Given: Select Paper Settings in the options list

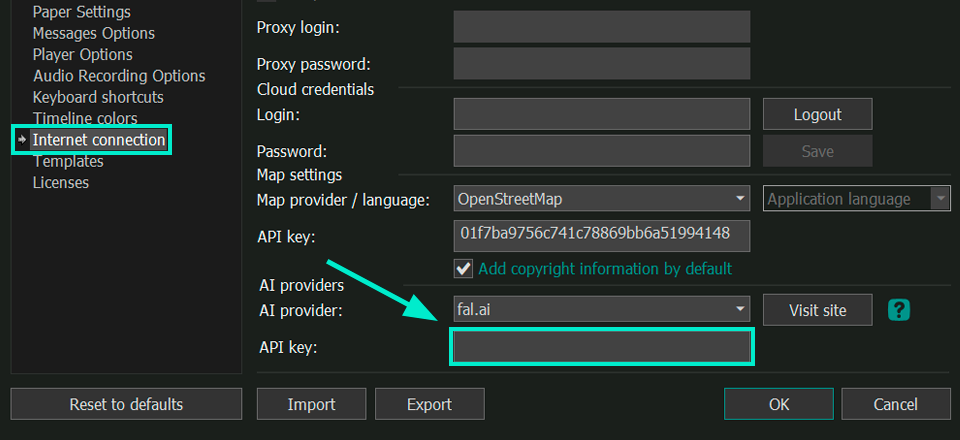Looking at the screenshot, I should click(81, 12).
